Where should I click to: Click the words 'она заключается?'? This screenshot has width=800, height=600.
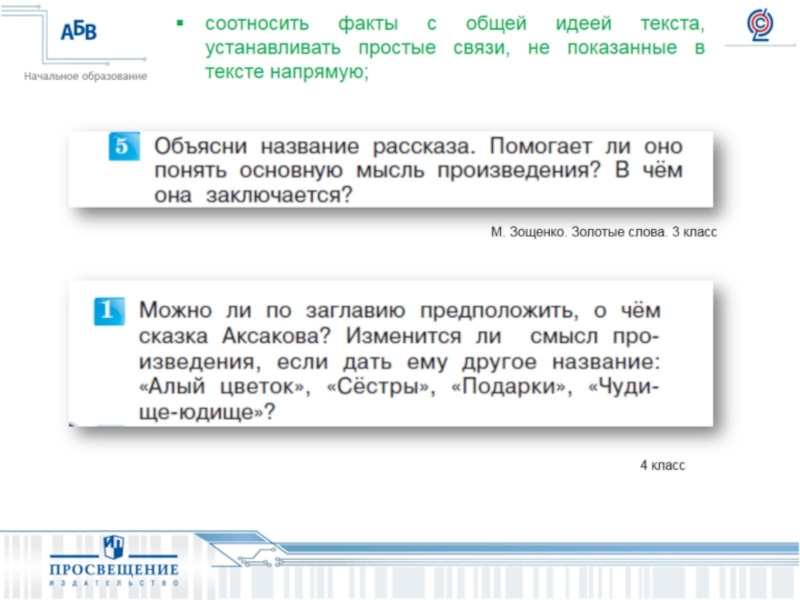coord(253,195)
